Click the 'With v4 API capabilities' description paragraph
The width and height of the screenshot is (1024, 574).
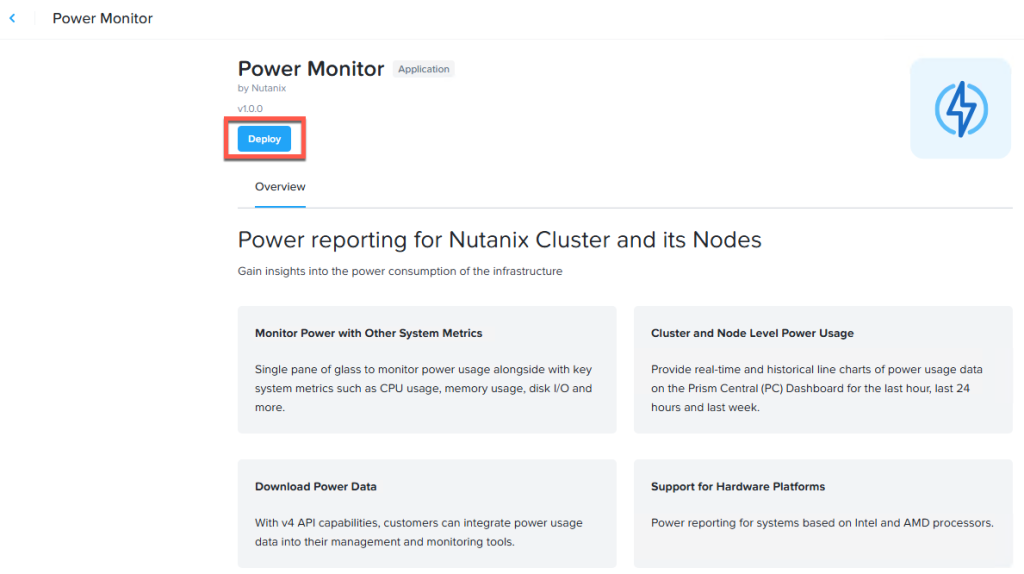point(419,532)
